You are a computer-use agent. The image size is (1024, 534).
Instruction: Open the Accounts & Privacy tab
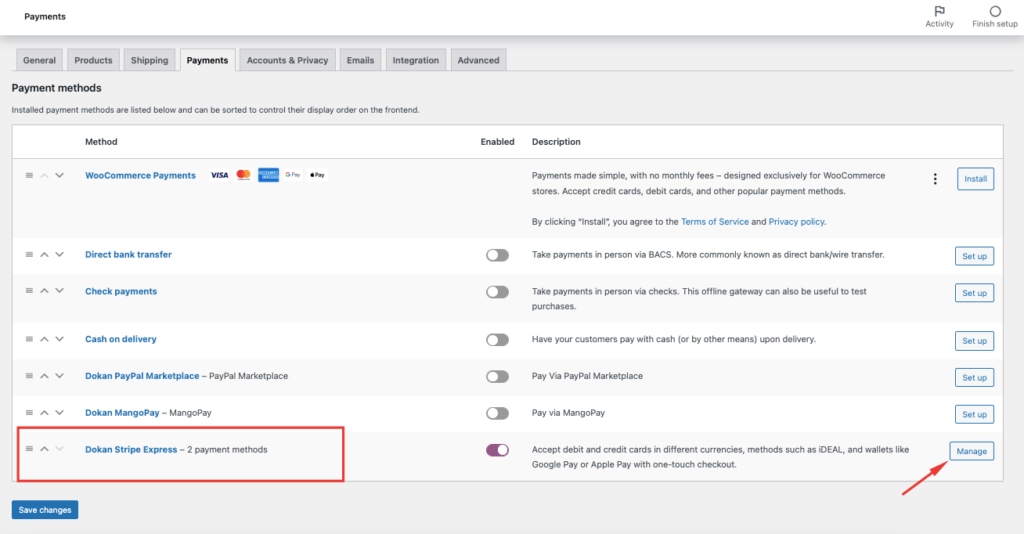[x=287, y=60]
